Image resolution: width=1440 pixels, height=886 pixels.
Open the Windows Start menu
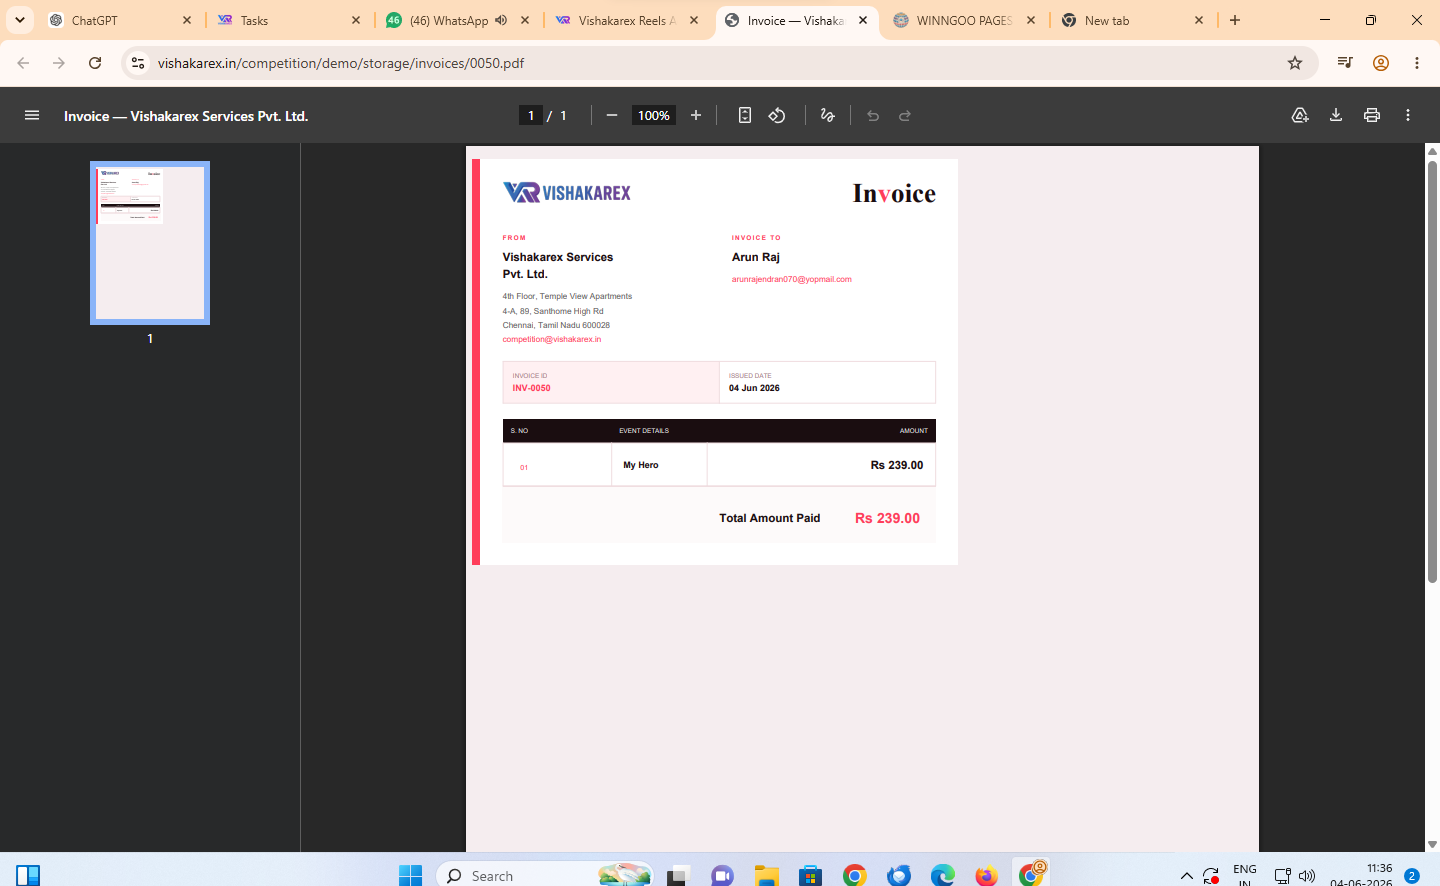point(410,875)
